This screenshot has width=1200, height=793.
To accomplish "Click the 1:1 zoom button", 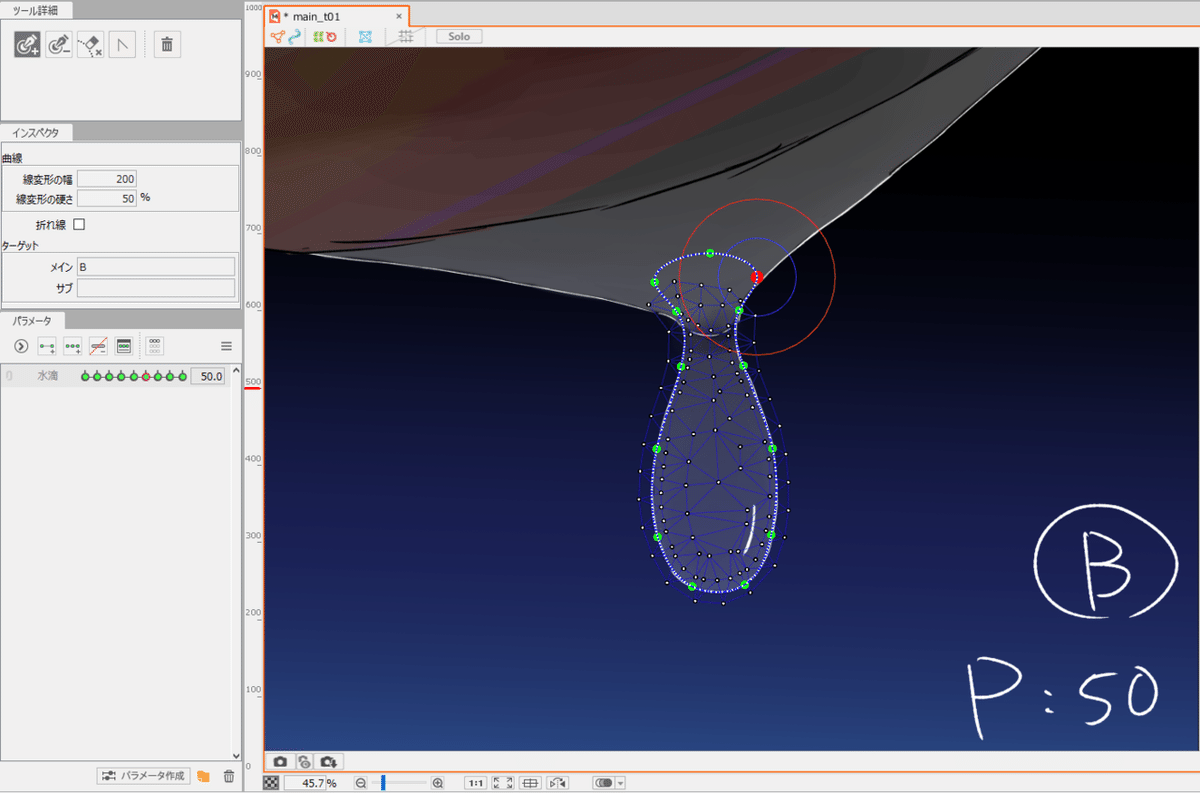I will pos(476,783).
